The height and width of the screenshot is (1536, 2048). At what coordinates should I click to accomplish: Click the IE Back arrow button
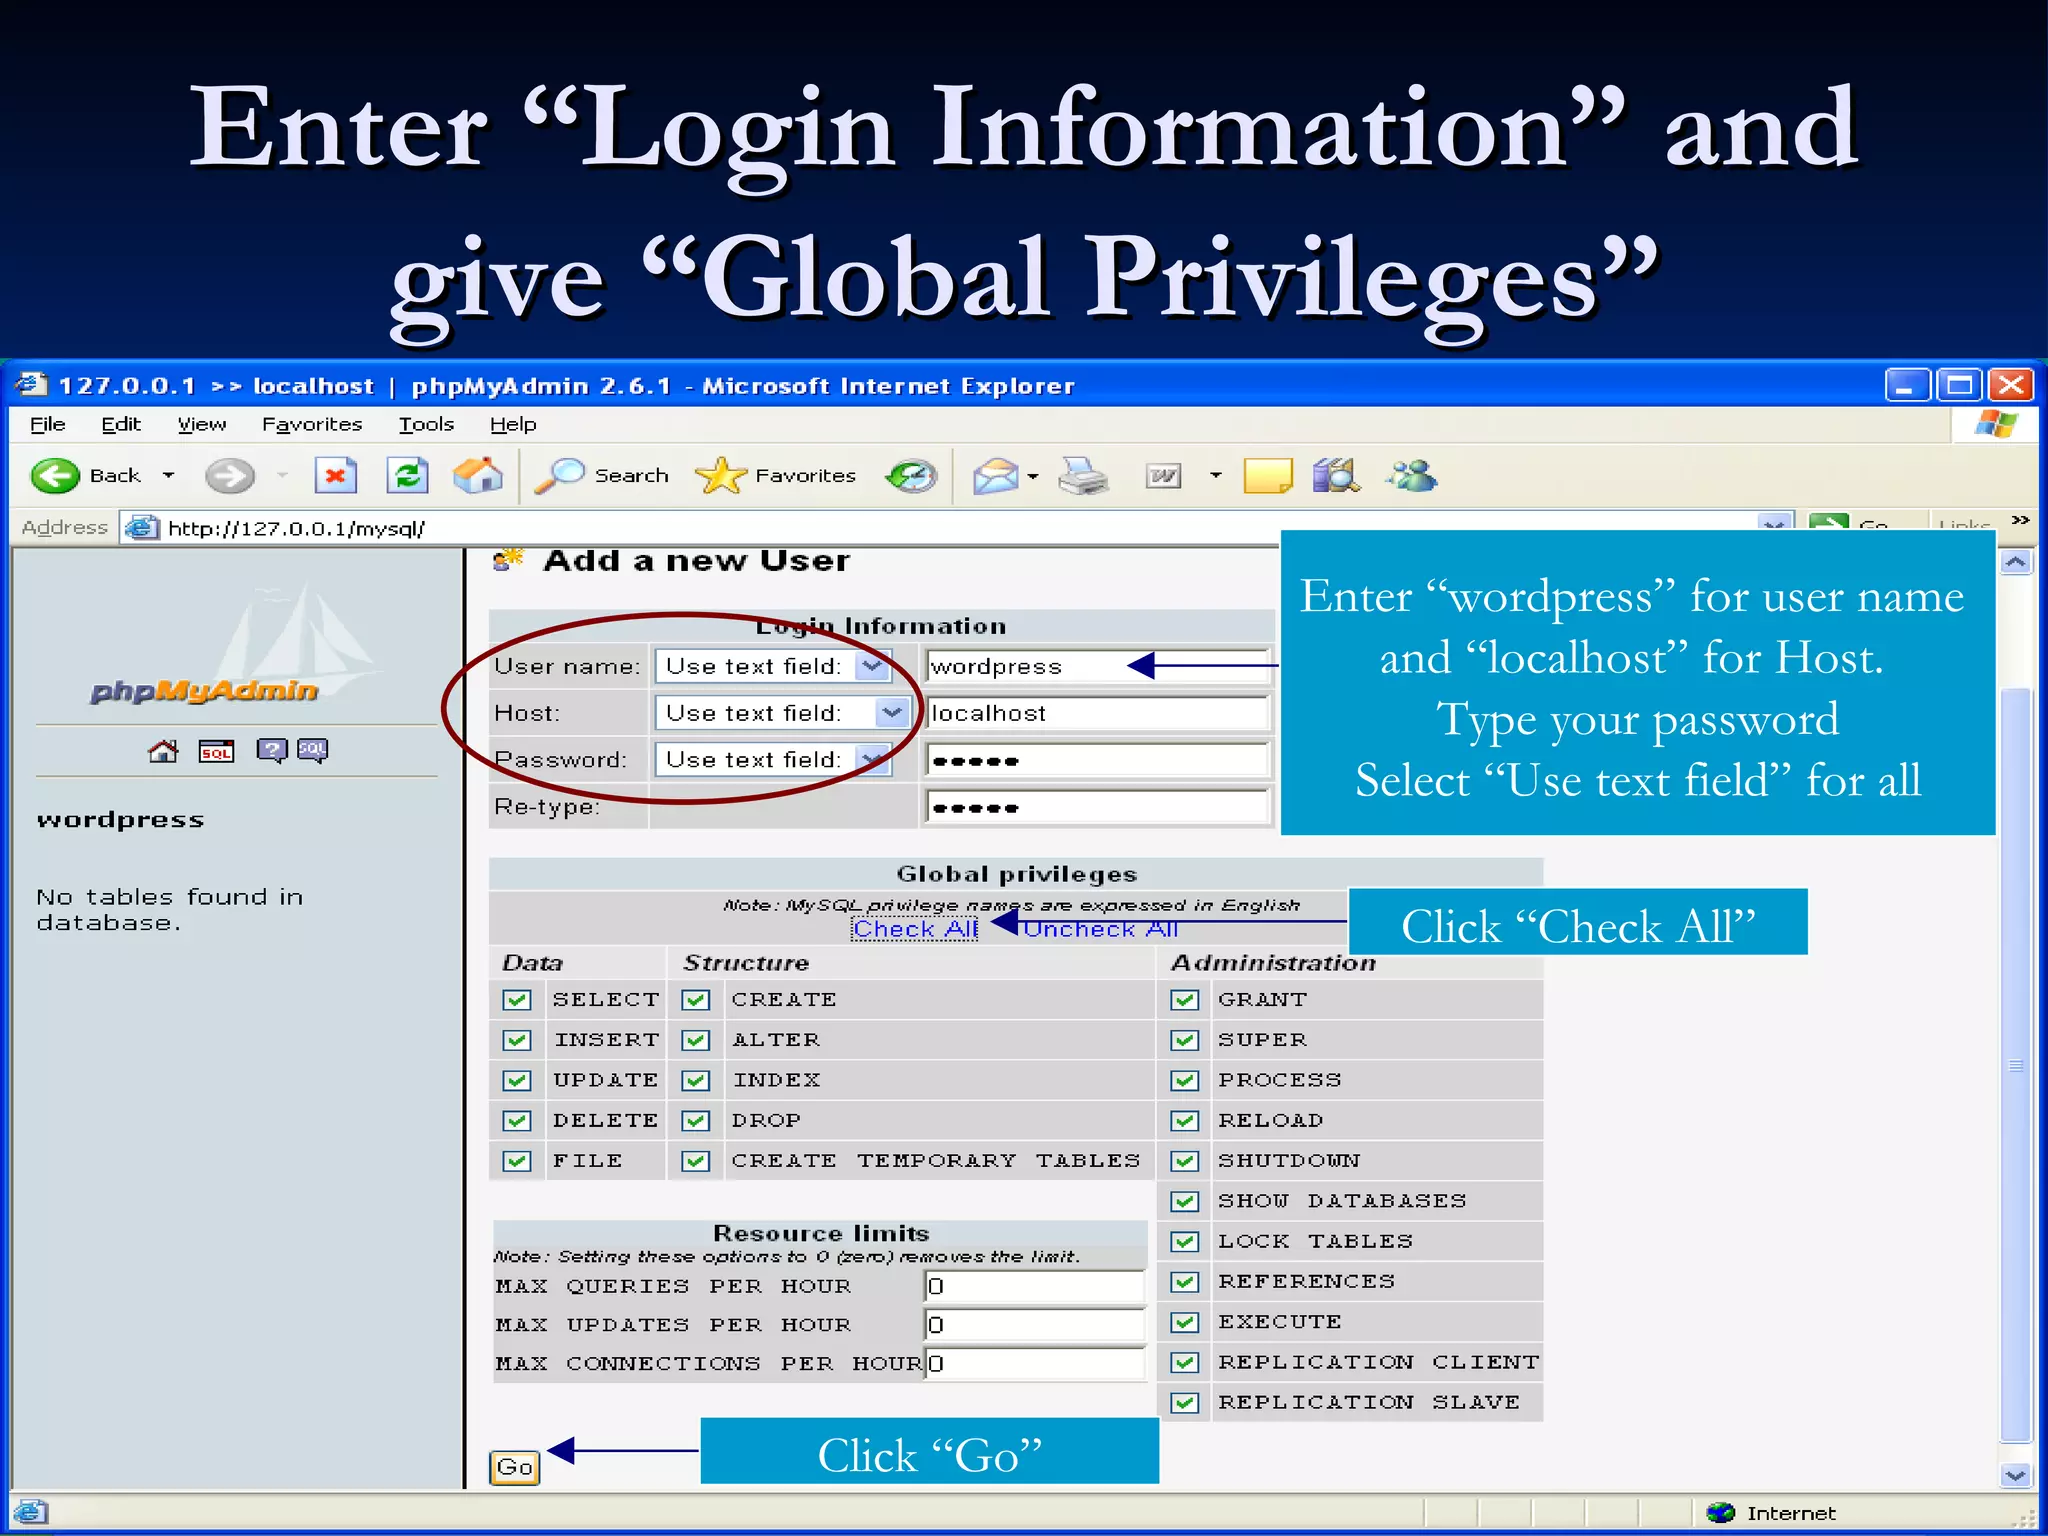click(56, 476)
